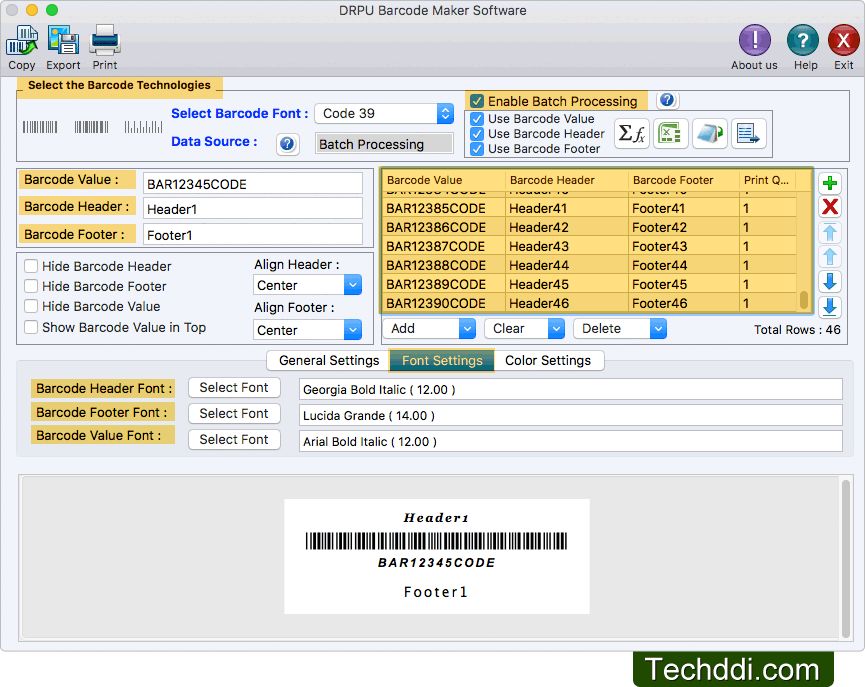Screen dimensions: 865x687
Task: Click the Batch Processing data source button
Action: [x=384, y=143]
